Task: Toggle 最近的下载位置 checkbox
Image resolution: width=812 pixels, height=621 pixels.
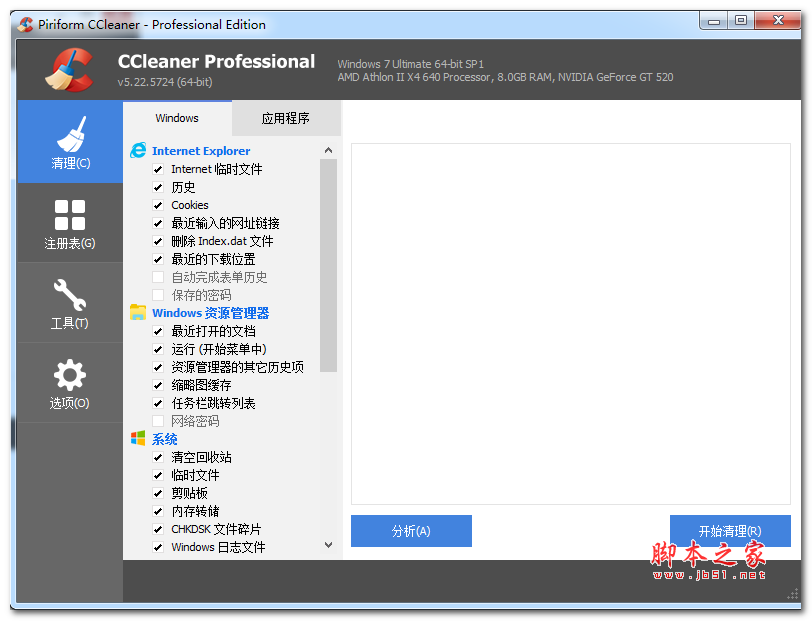Action: coord(158,259)
